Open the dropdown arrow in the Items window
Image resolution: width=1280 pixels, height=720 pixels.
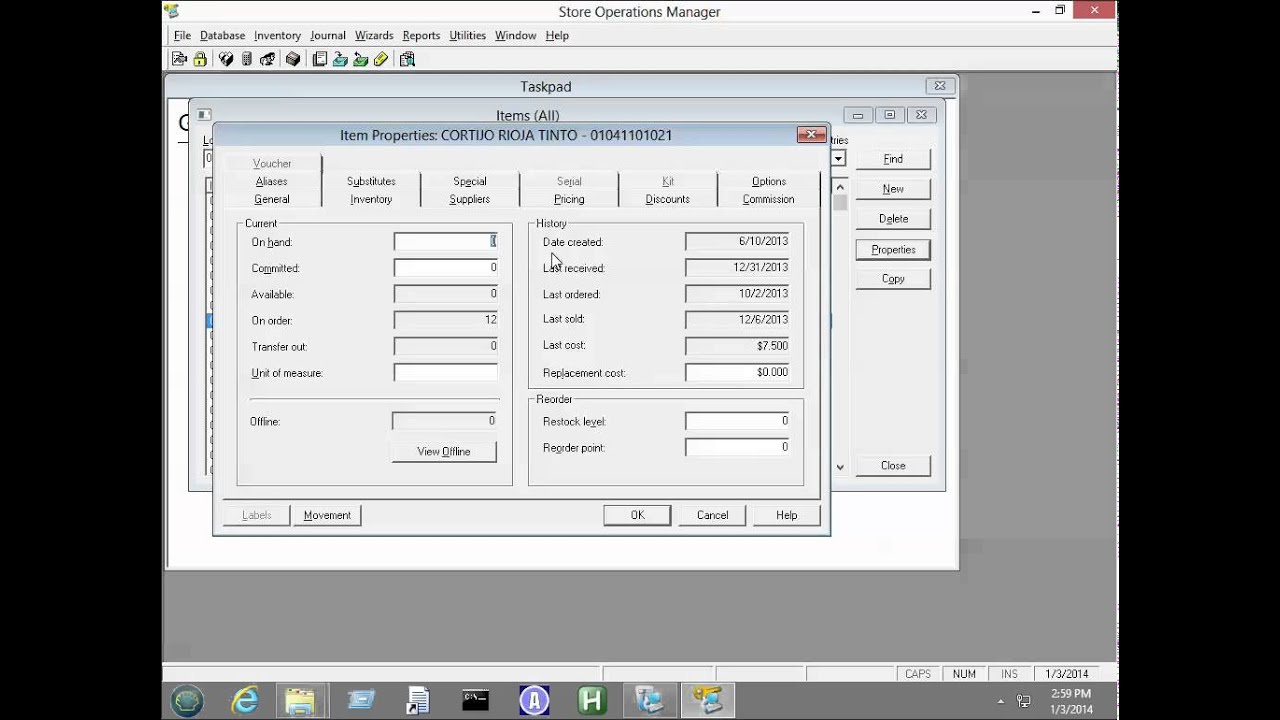(838, 158)
